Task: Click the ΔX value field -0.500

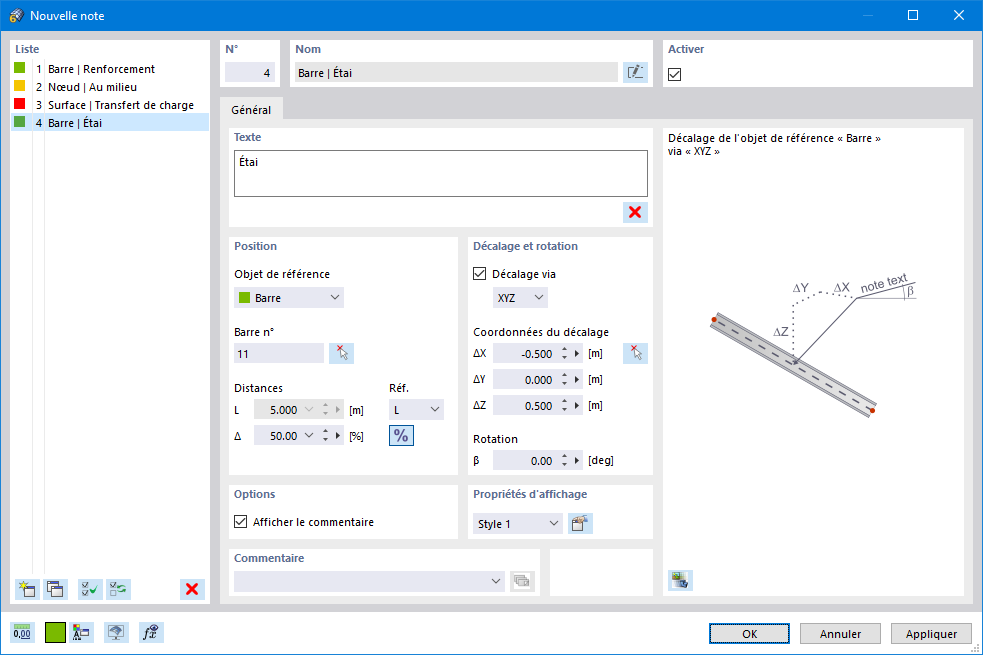Action: (x=525, y=354)
